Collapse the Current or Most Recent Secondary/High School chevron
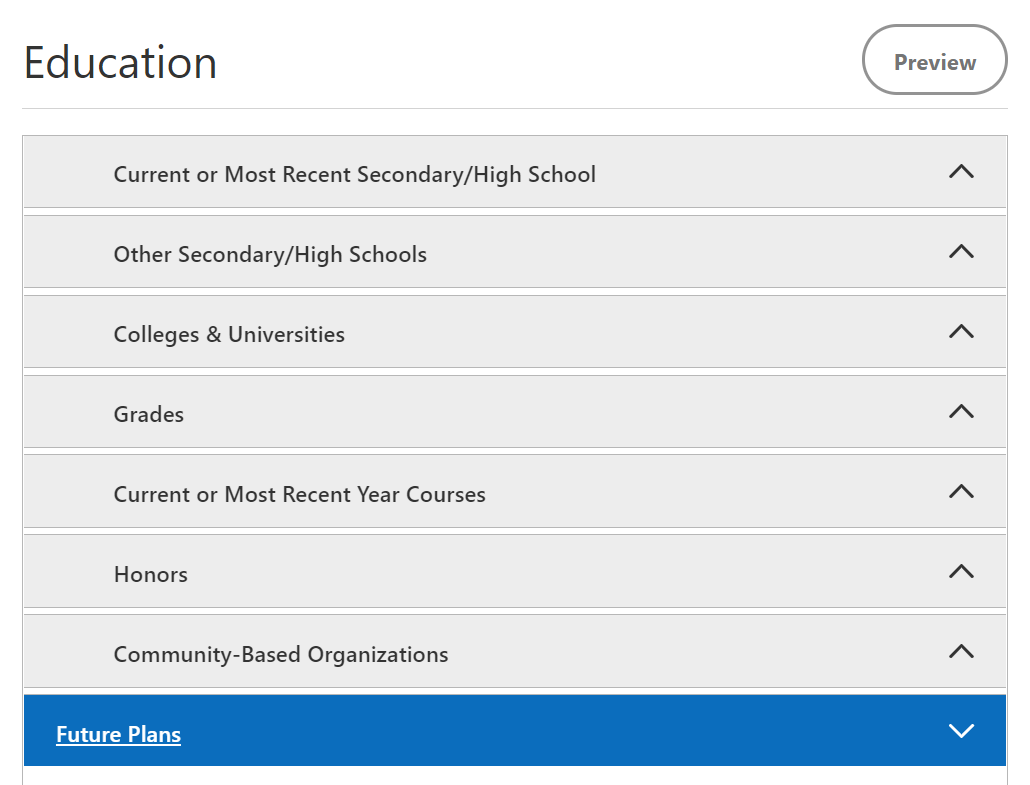The height and width of the screenshot is (785, 1030). click(x=961, y=172)
